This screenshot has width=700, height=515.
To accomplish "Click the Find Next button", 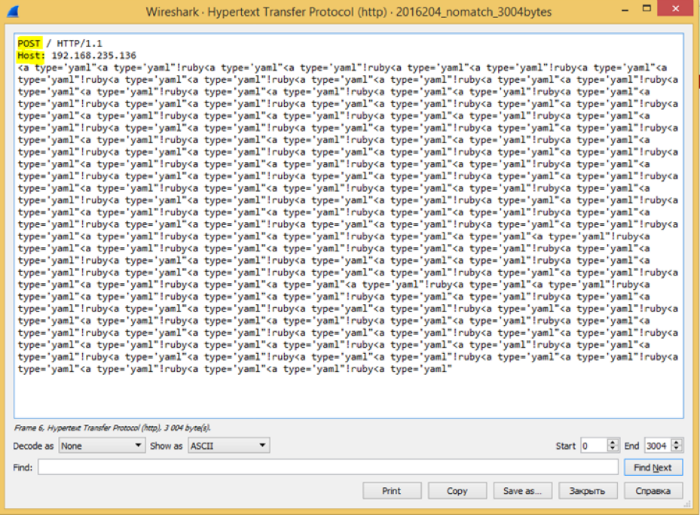I will (653, 467).
